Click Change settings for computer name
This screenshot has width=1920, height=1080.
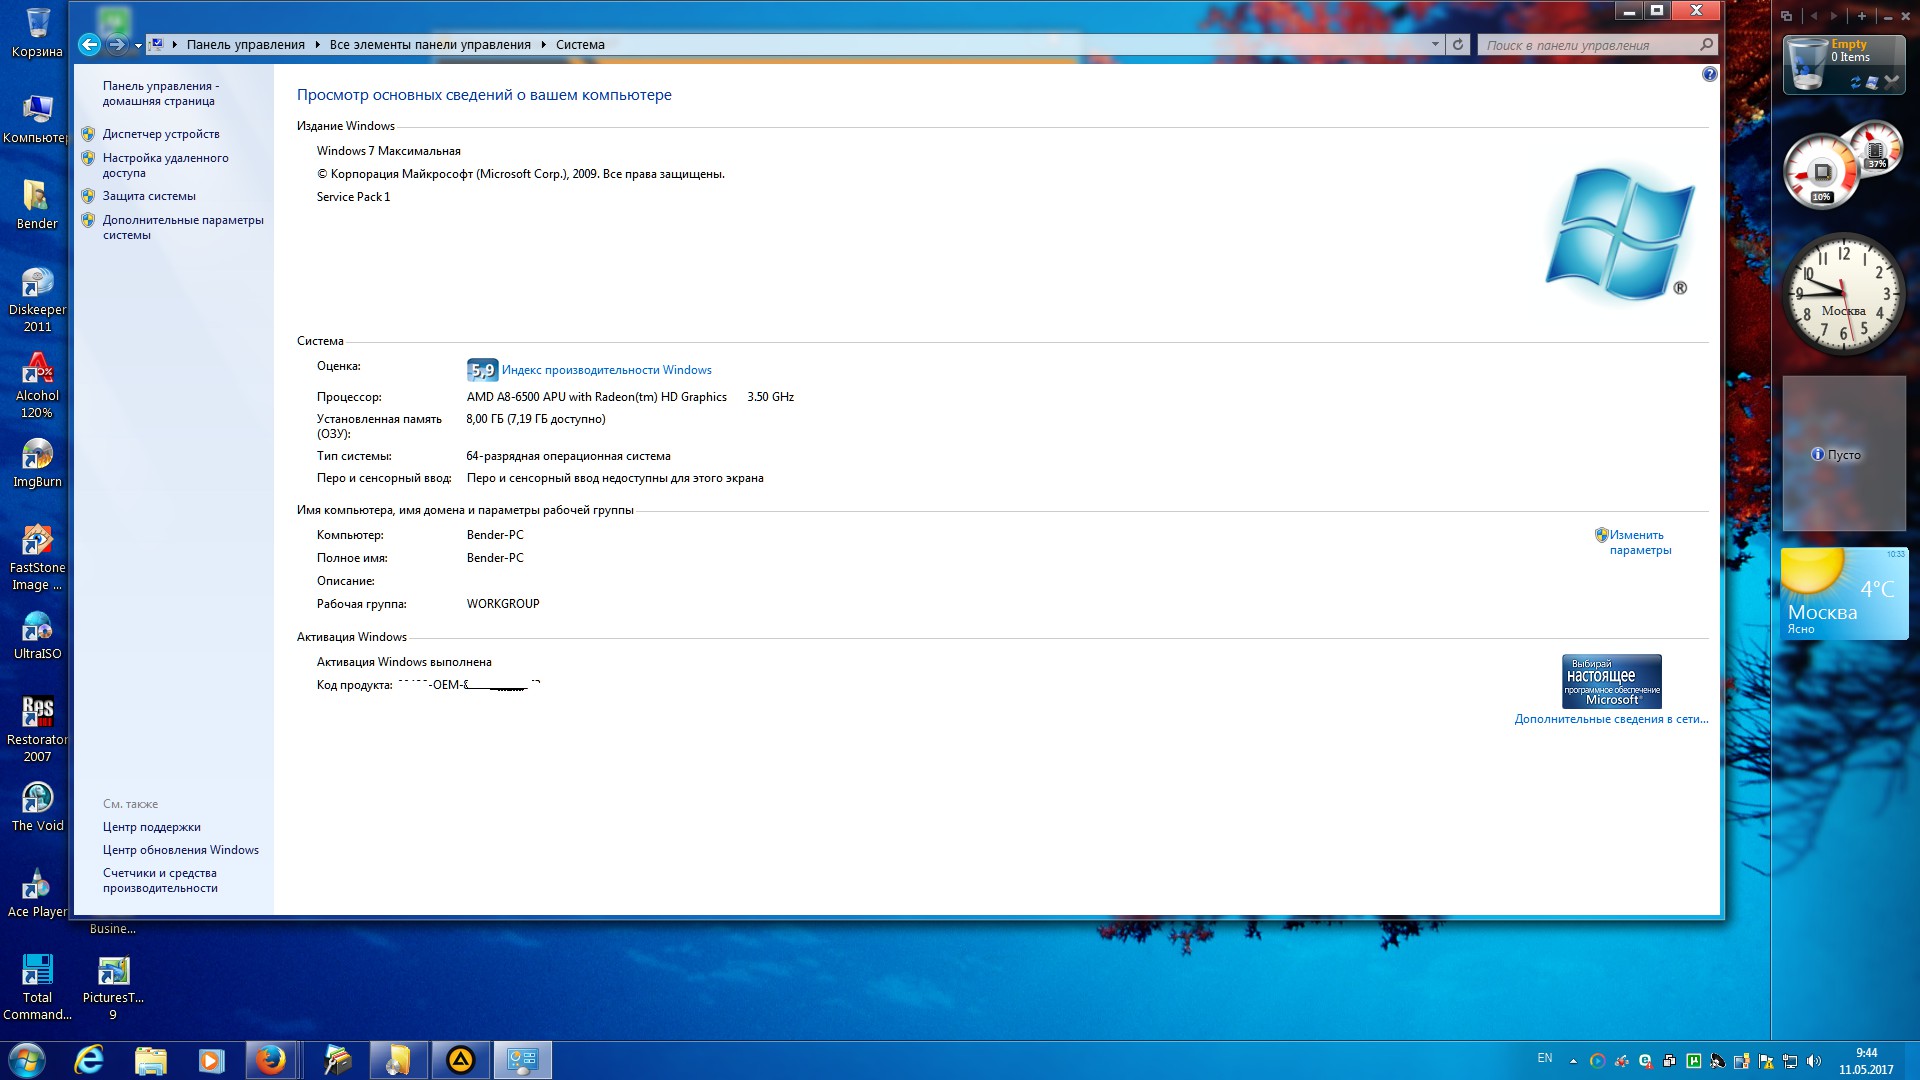[1640, 542]
